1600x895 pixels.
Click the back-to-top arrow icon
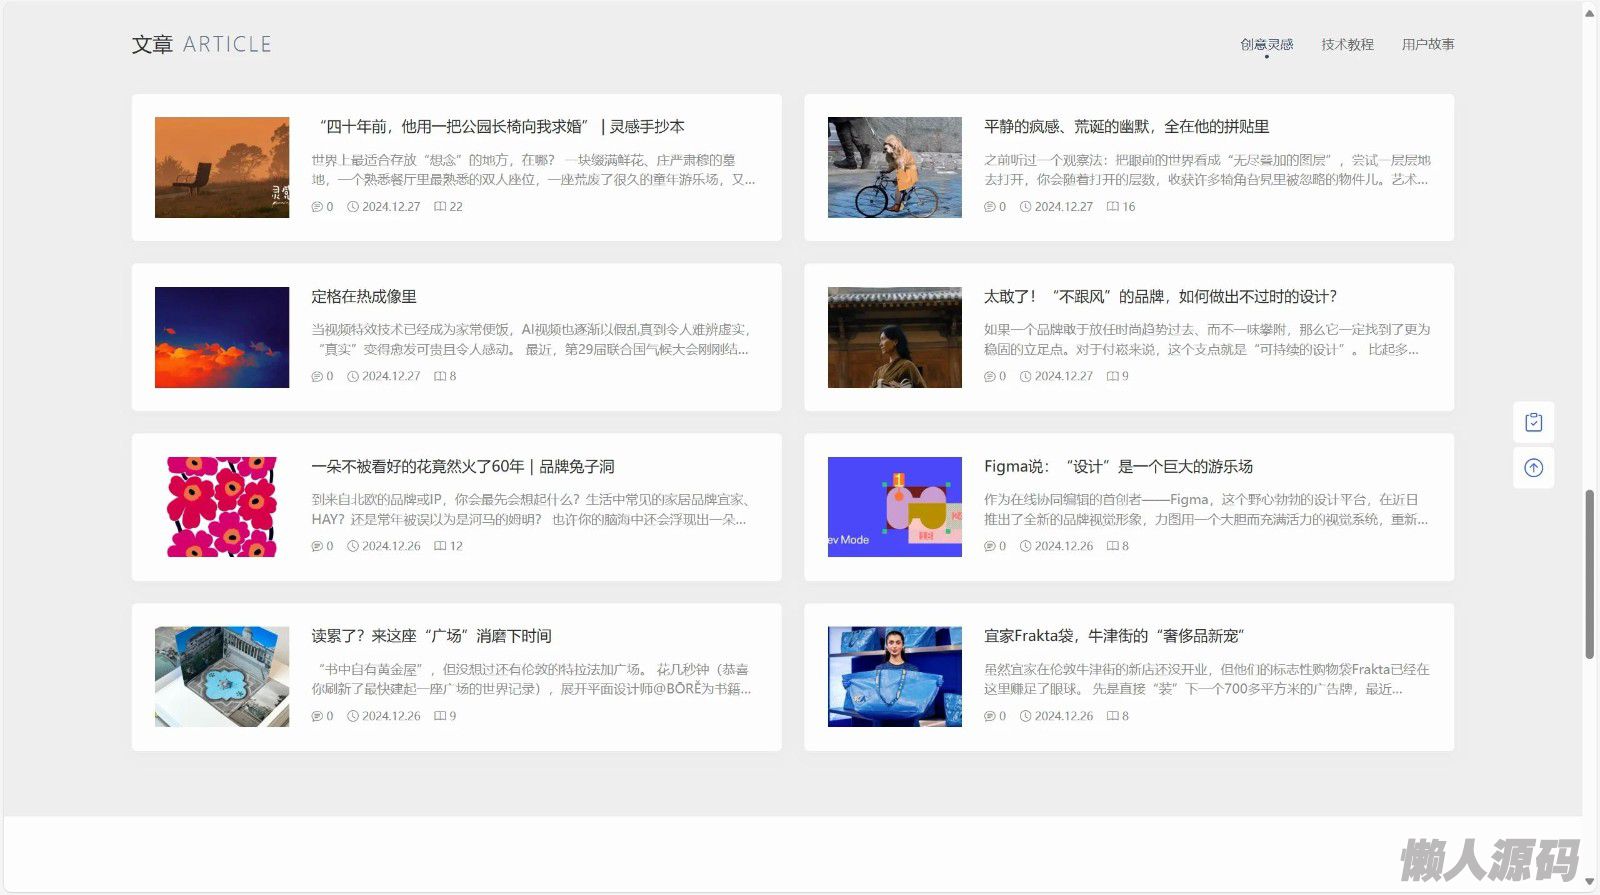pyautogui.click(x=1533, y=468)
